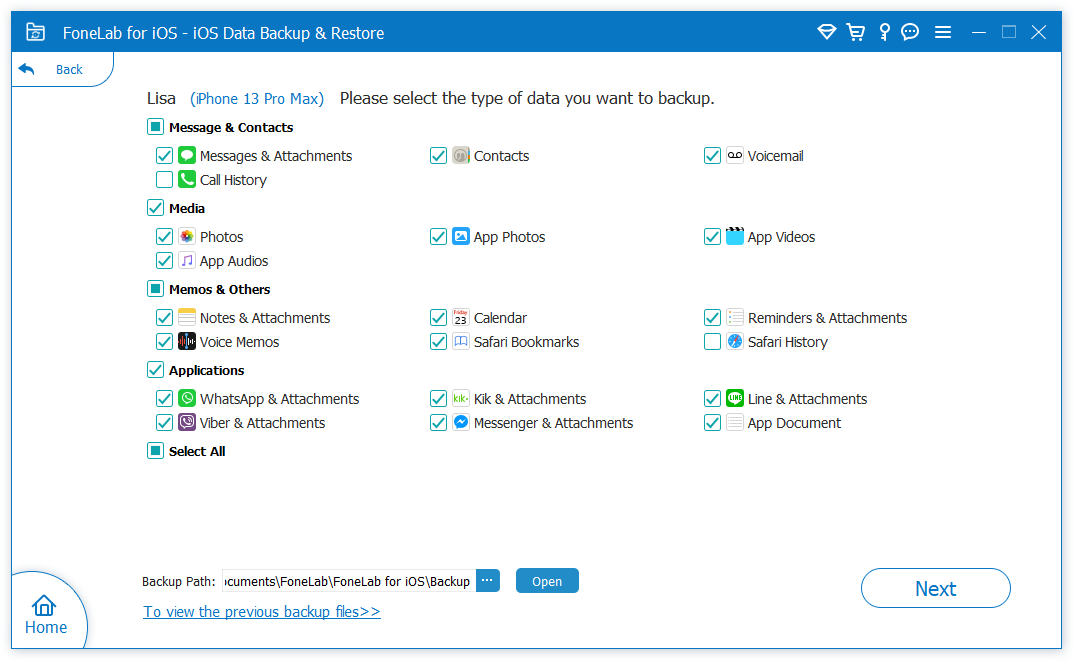Click the key register icon in title bar

tap(884, 32)
